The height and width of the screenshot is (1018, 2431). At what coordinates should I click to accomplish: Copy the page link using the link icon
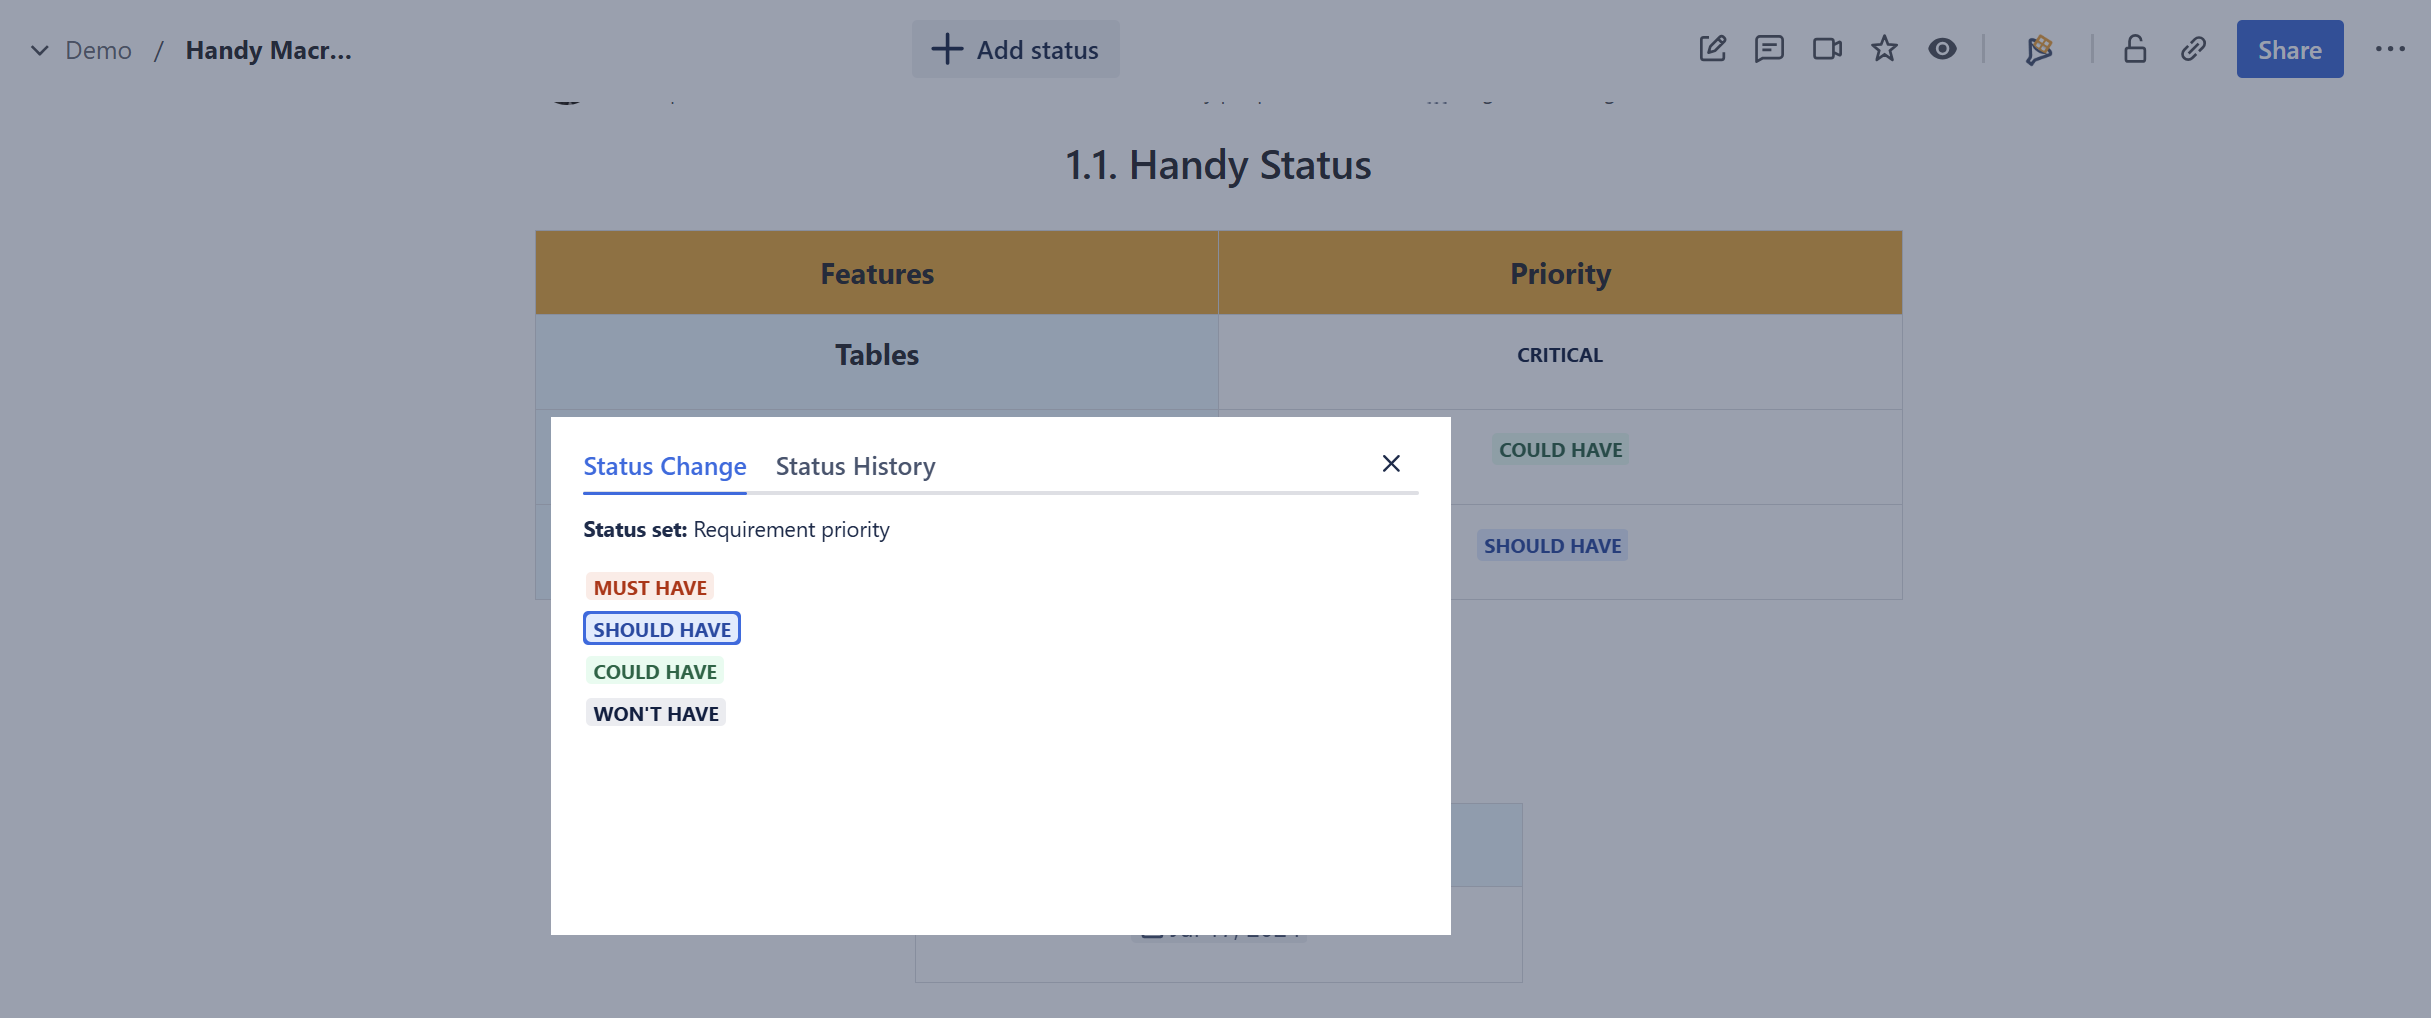pyautogui.click(x=2193, y=49)
